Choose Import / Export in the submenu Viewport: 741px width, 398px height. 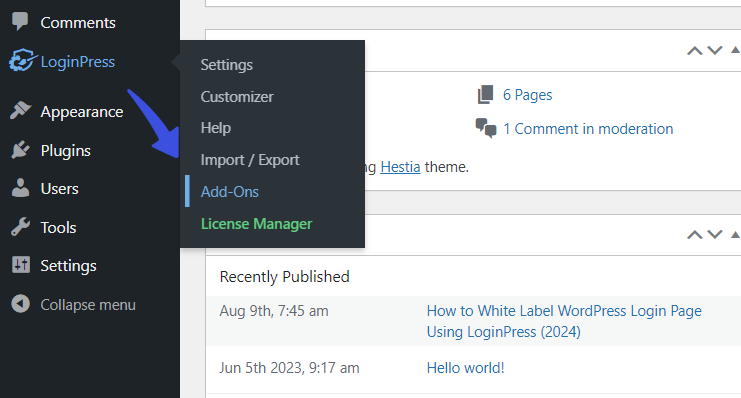[250, 160]
